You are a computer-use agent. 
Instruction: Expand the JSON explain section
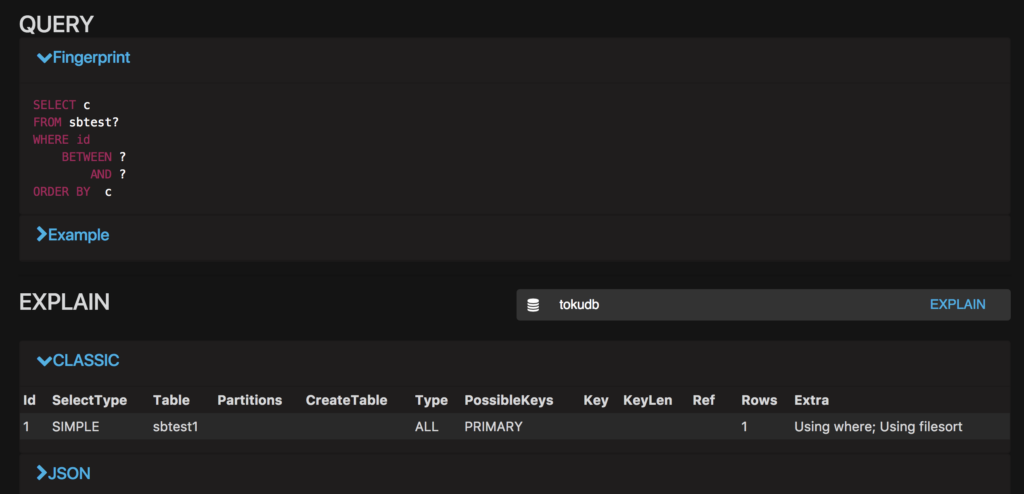tap(63, 473)
